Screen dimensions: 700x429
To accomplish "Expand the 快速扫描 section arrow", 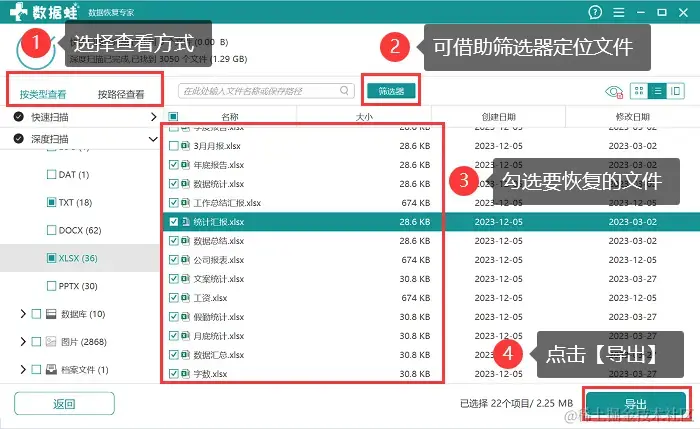I will point(154,117).
